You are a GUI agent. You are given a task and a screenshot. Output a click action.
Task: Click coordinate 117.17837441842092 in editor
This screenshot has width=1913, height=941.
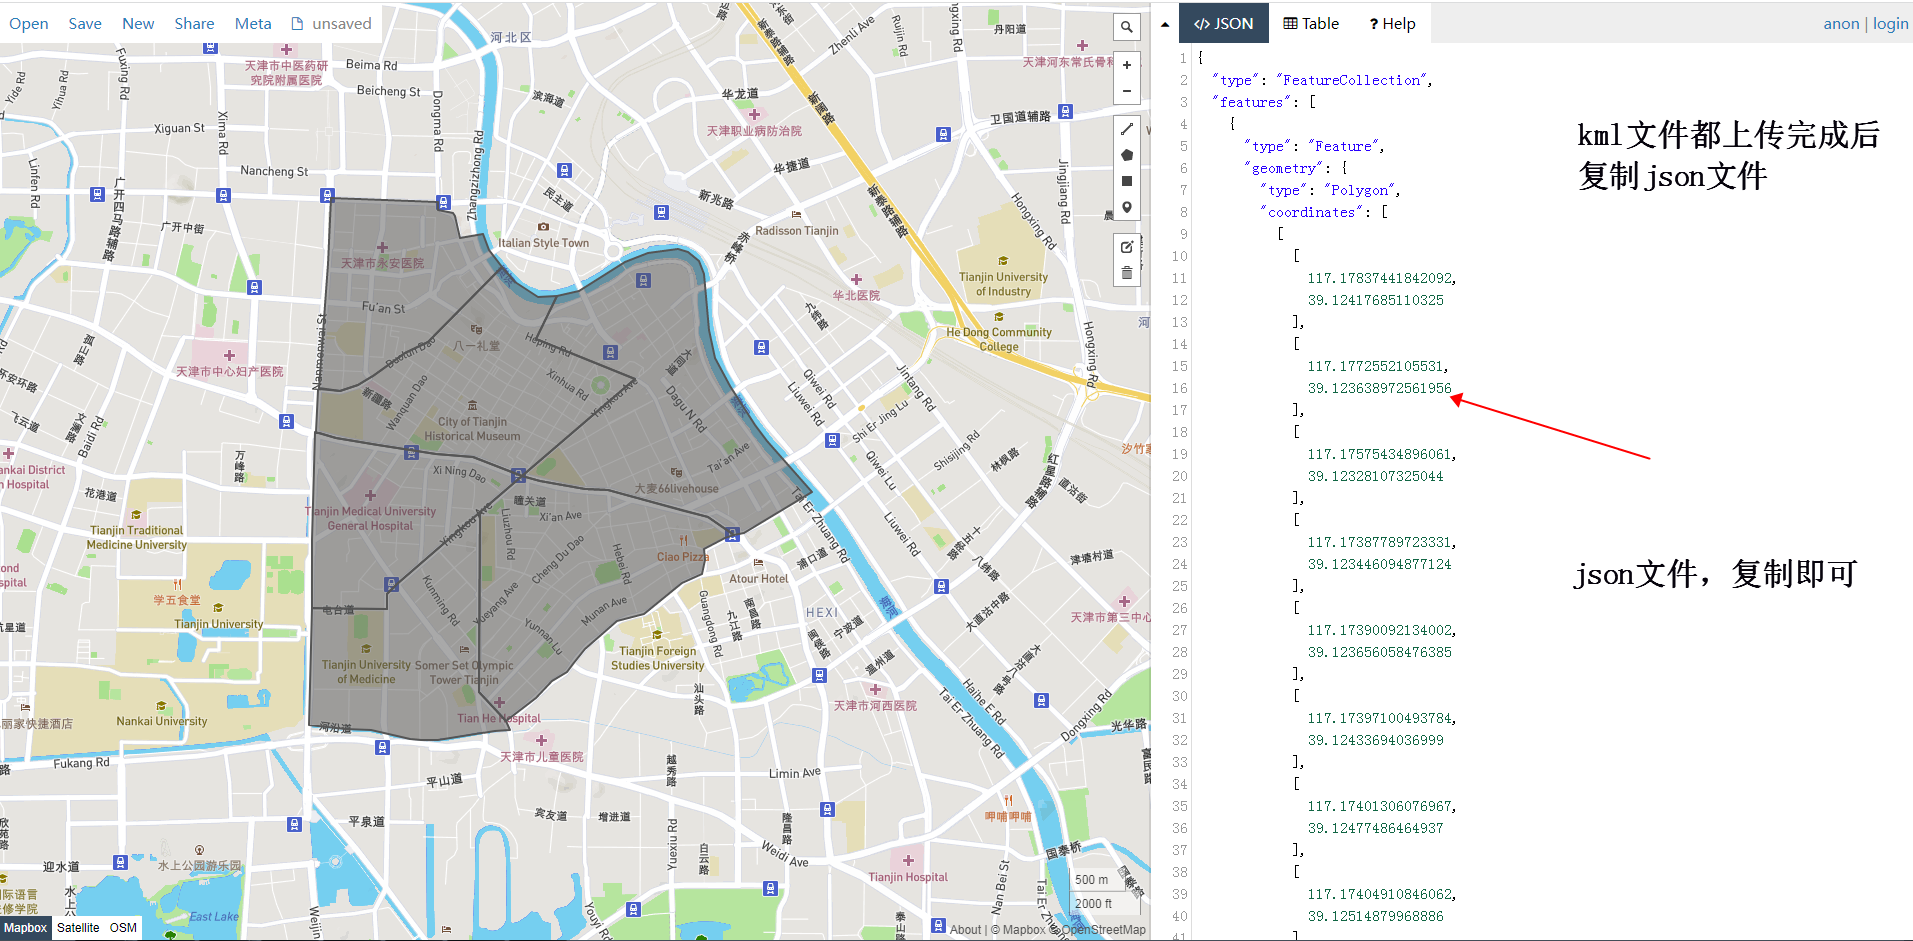tap(1380, 278)
